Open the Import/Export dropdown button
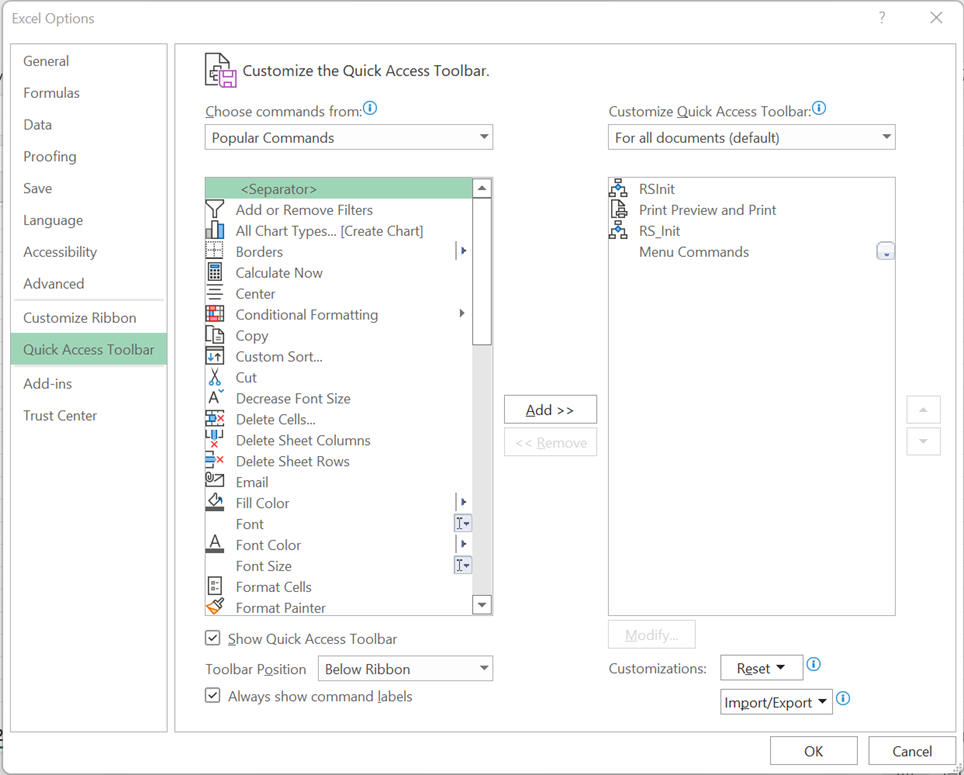Viewport: 964px width, 775px height. [776, 702]
